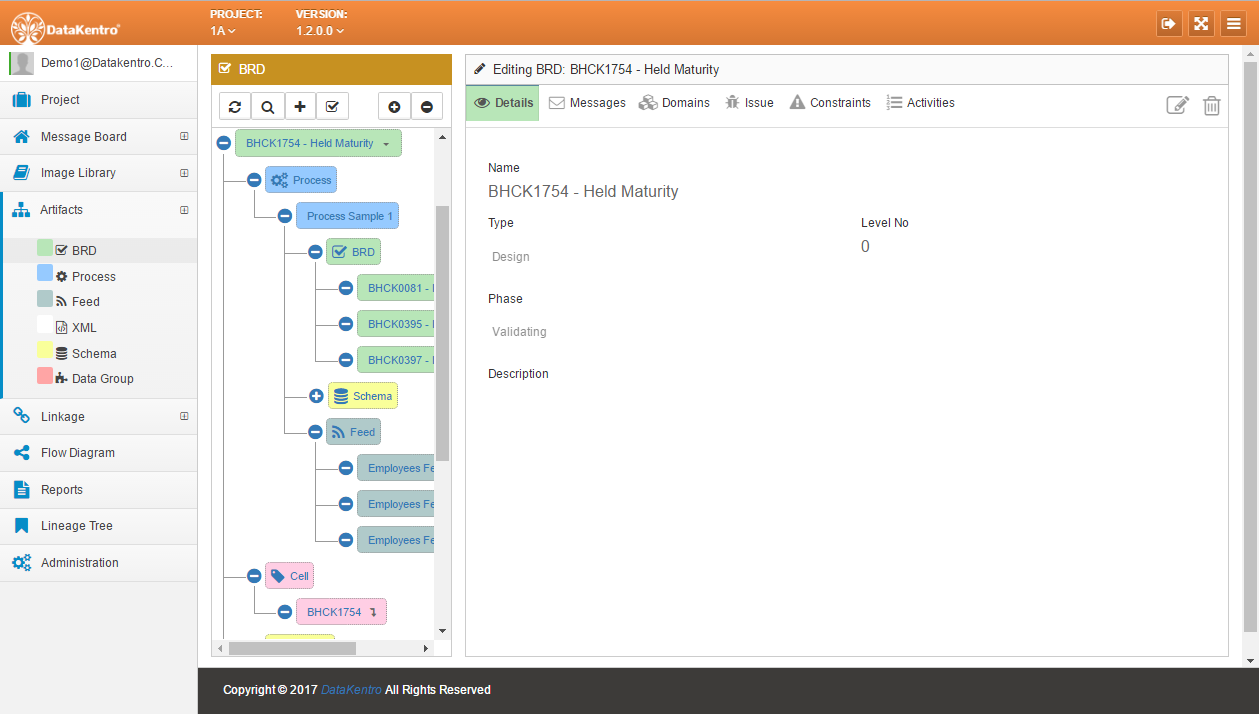Switch to the Messages tab
Image resolution: width=1259 pixels, height=714 pixels.
pos(587,103)
